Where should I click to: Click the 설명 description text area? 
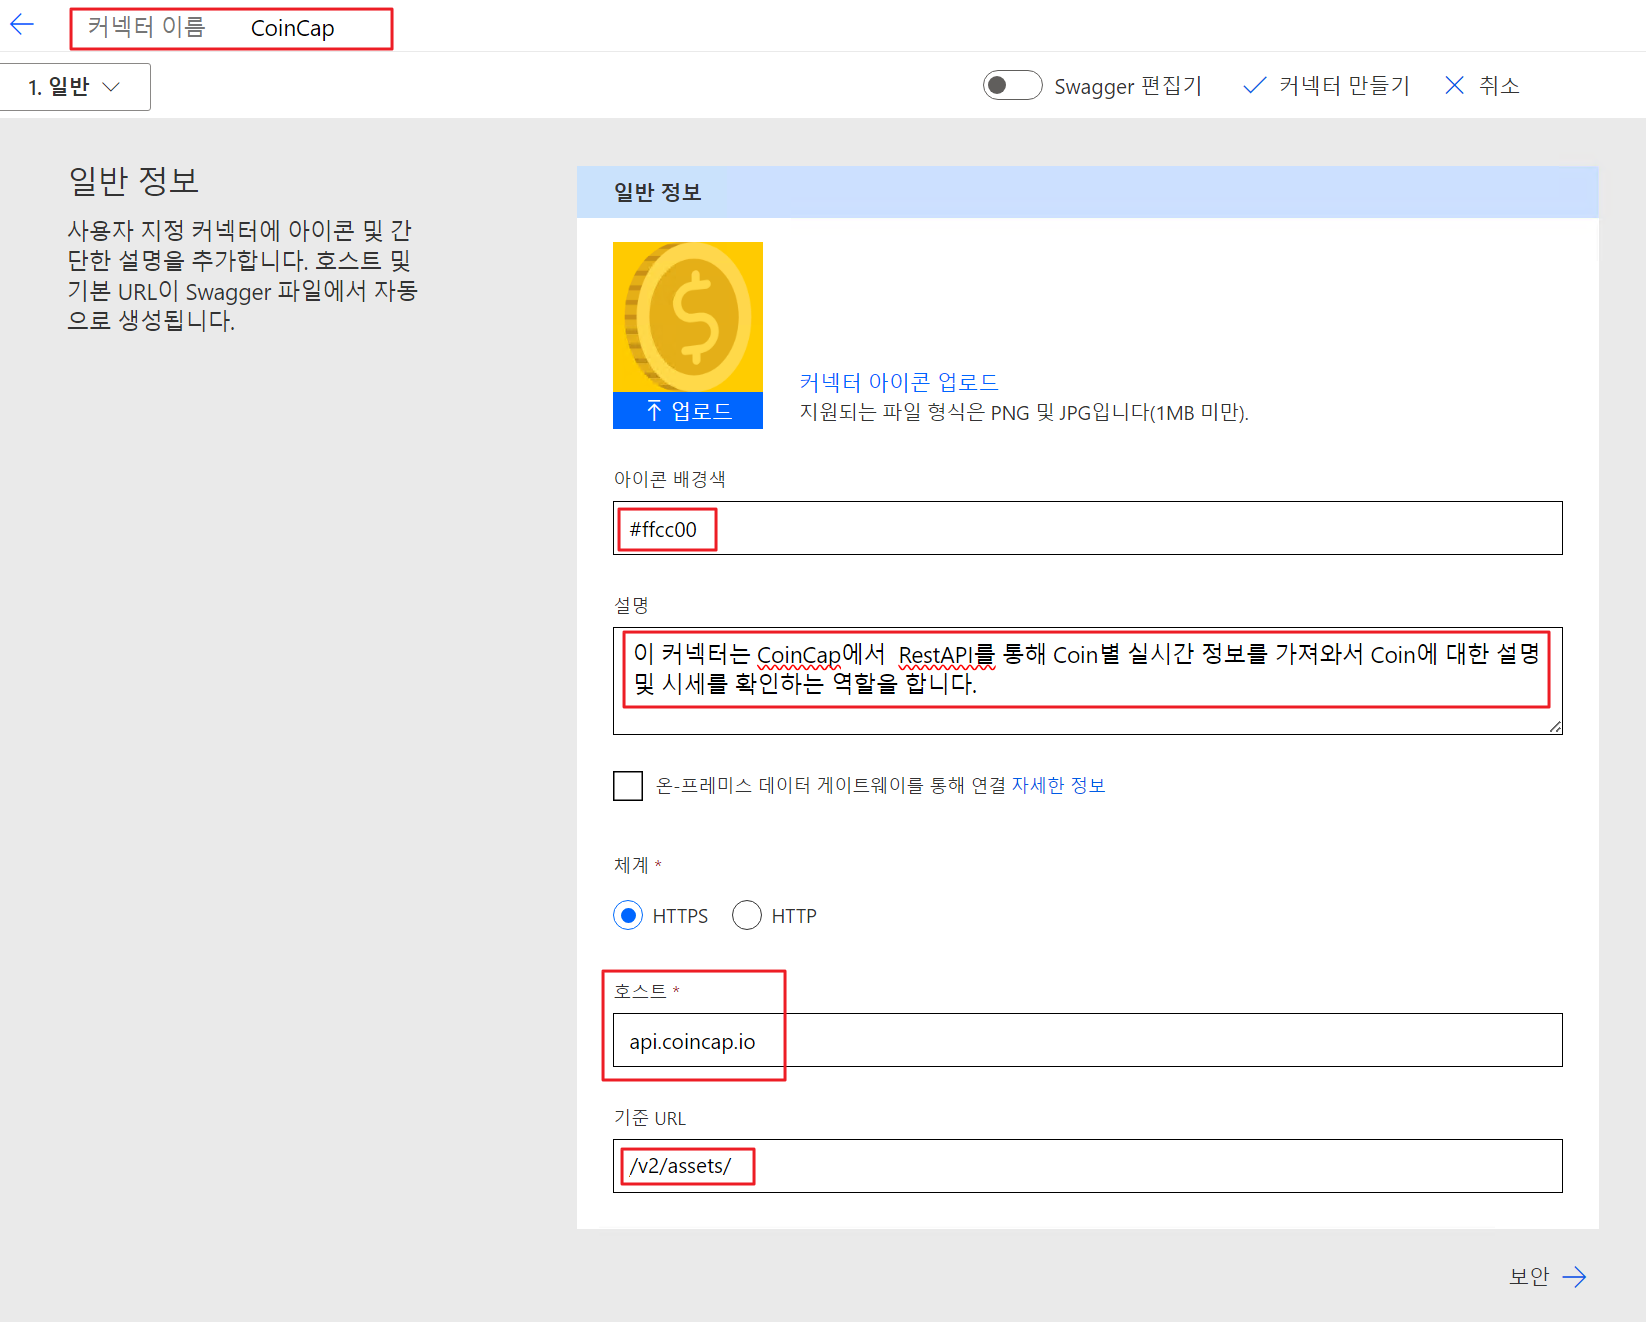1087,681
